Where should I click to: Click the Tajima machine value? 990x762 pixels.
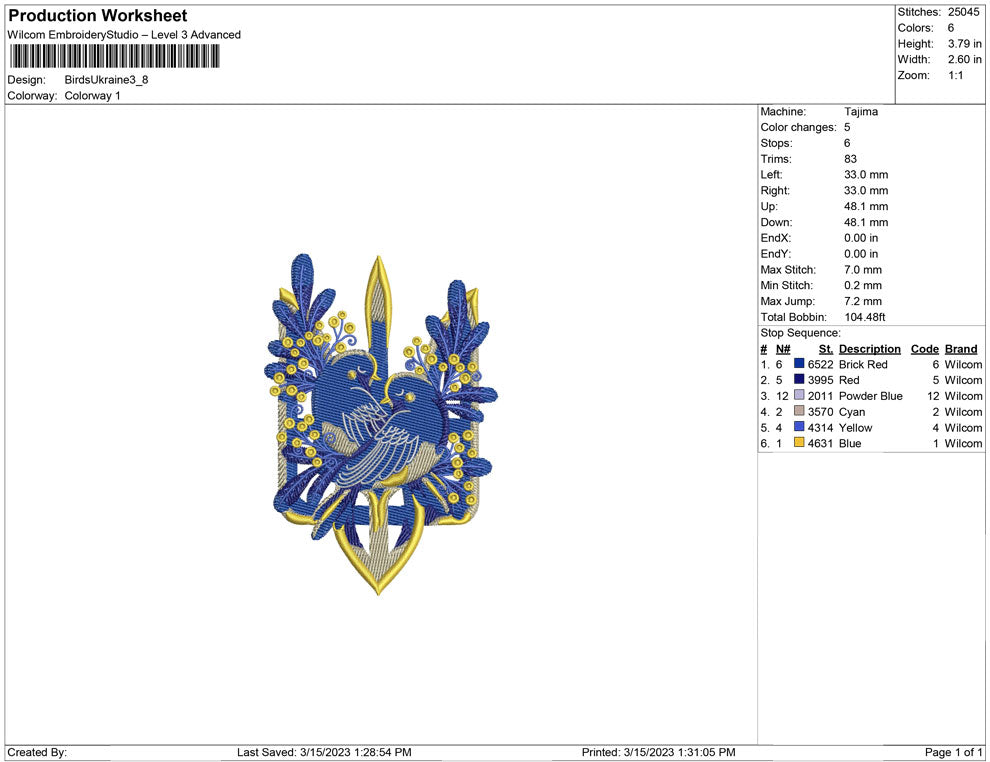(860, 112)
